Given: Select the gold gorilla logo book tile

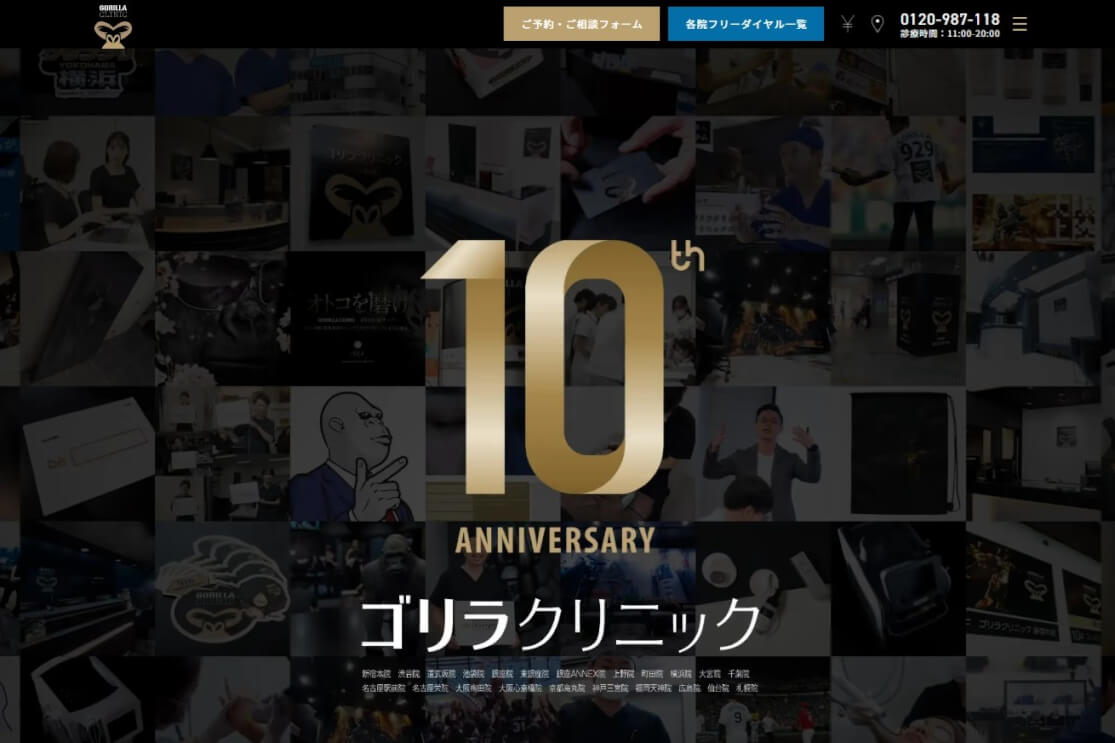Looking at the screenshot, I should (x=358, y=183).
